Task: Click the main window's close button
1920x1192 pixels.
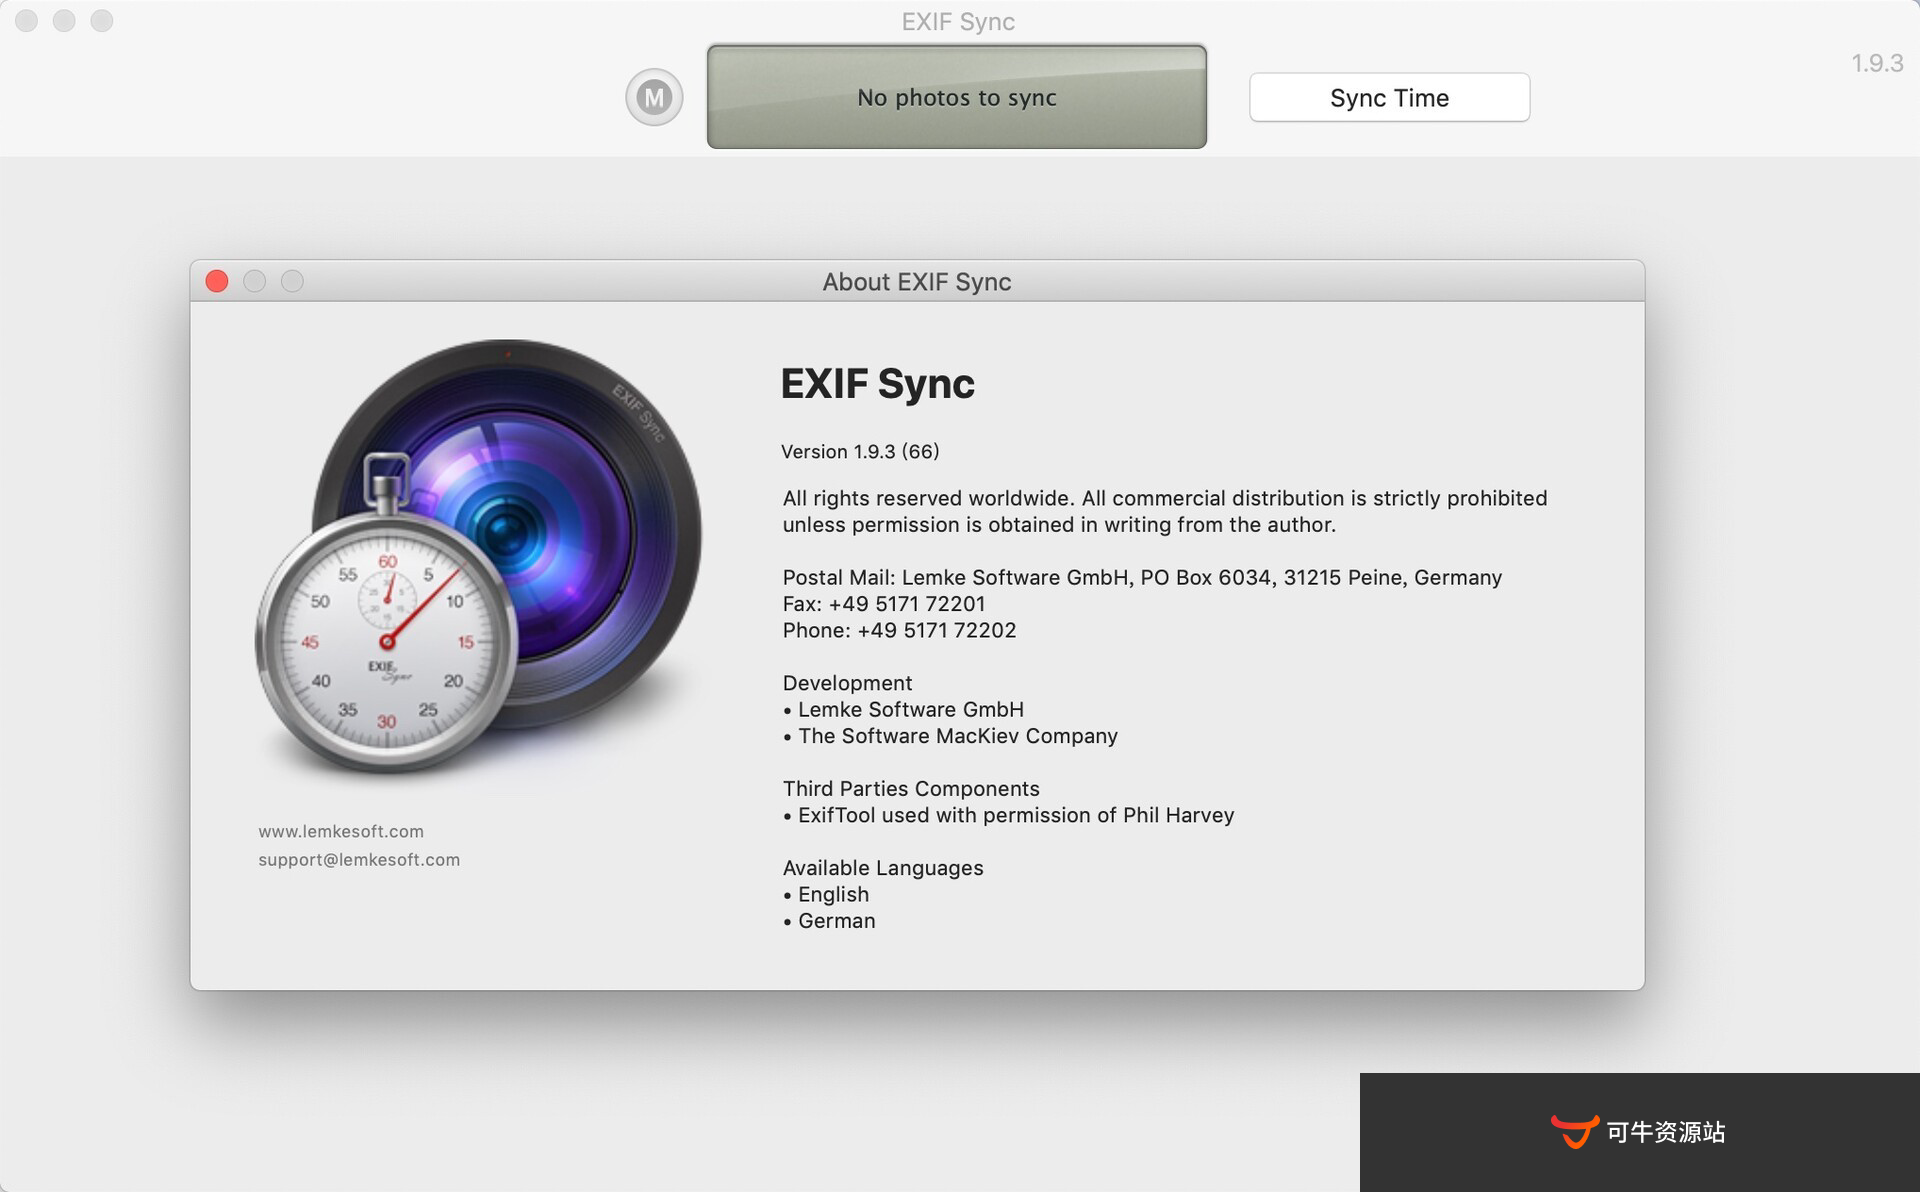Action: tap(27, 20)
